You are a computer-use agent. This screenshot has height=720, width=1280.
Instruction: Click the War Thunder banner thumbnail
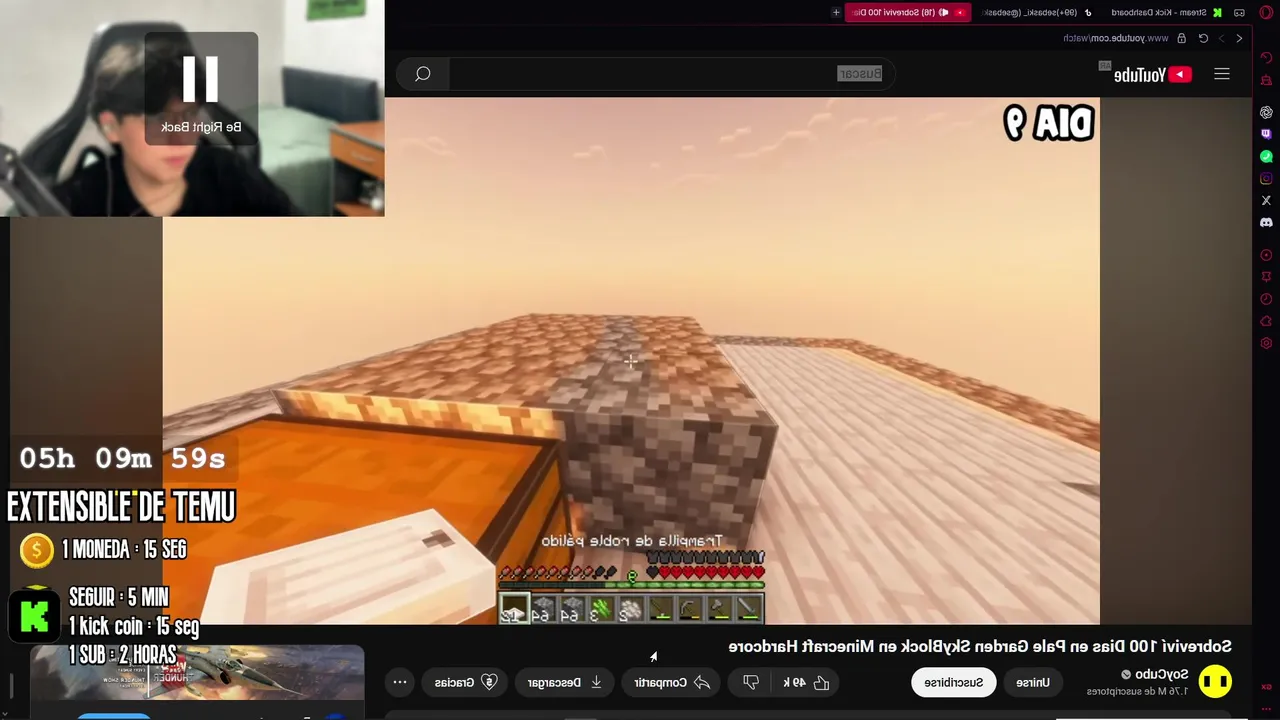point(197,672)
